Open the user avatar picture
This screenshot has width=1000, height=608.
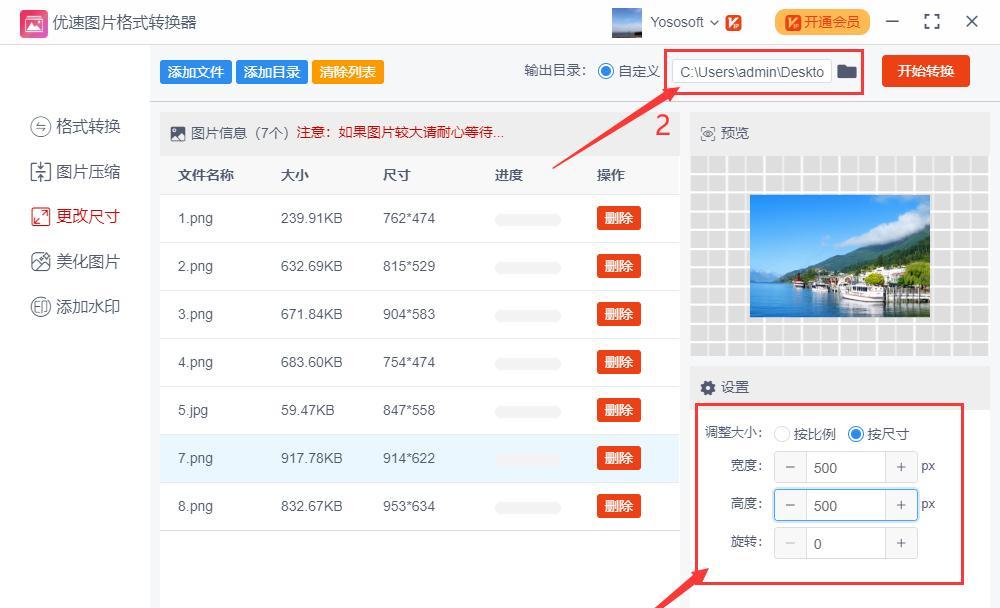point(626,22)
